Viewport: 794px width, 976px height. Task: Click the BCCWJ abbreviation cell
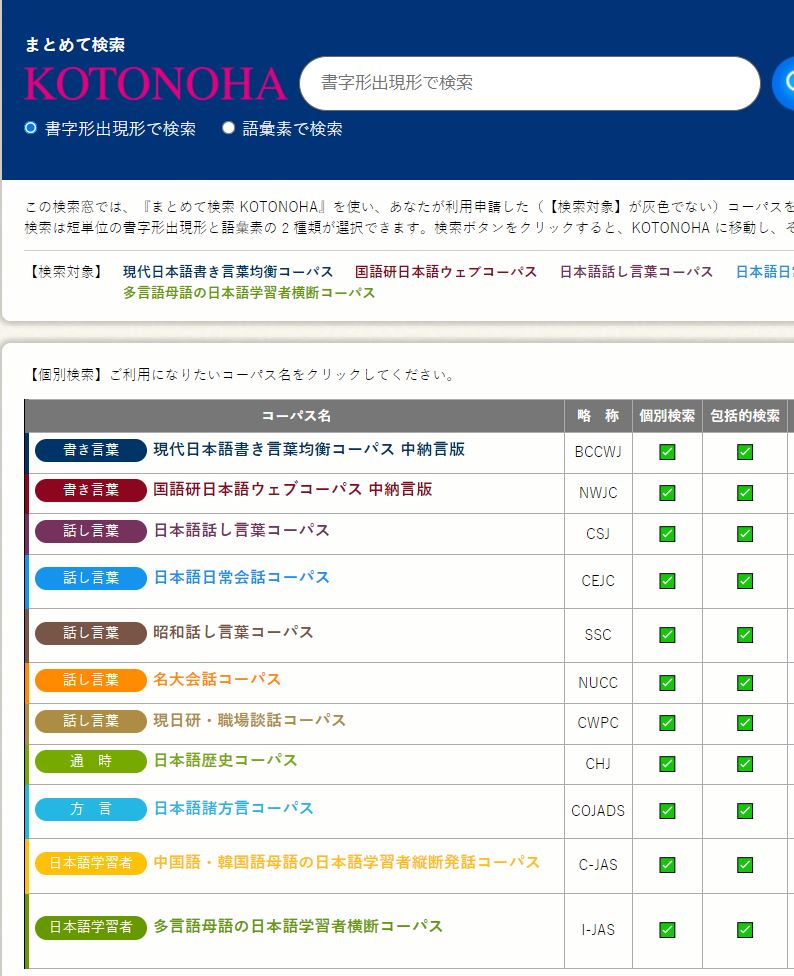[x=598, y=453]
